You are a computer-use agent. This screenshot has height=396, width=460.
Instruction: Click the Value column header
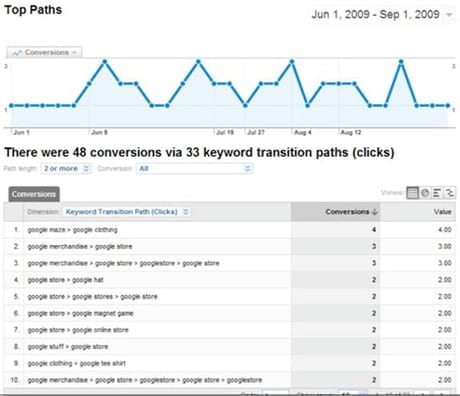coord(442,212)
